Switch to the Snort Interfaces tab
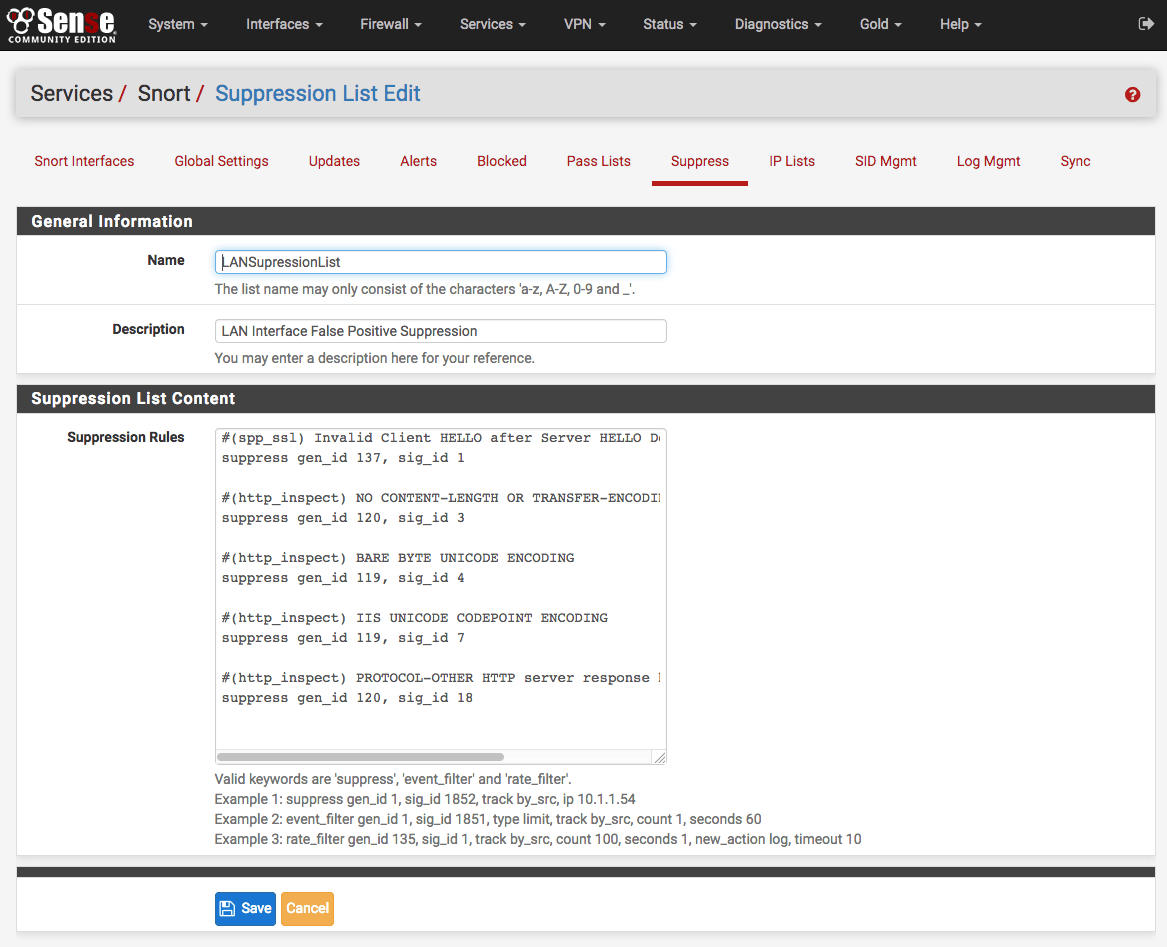 coord(84,161)
